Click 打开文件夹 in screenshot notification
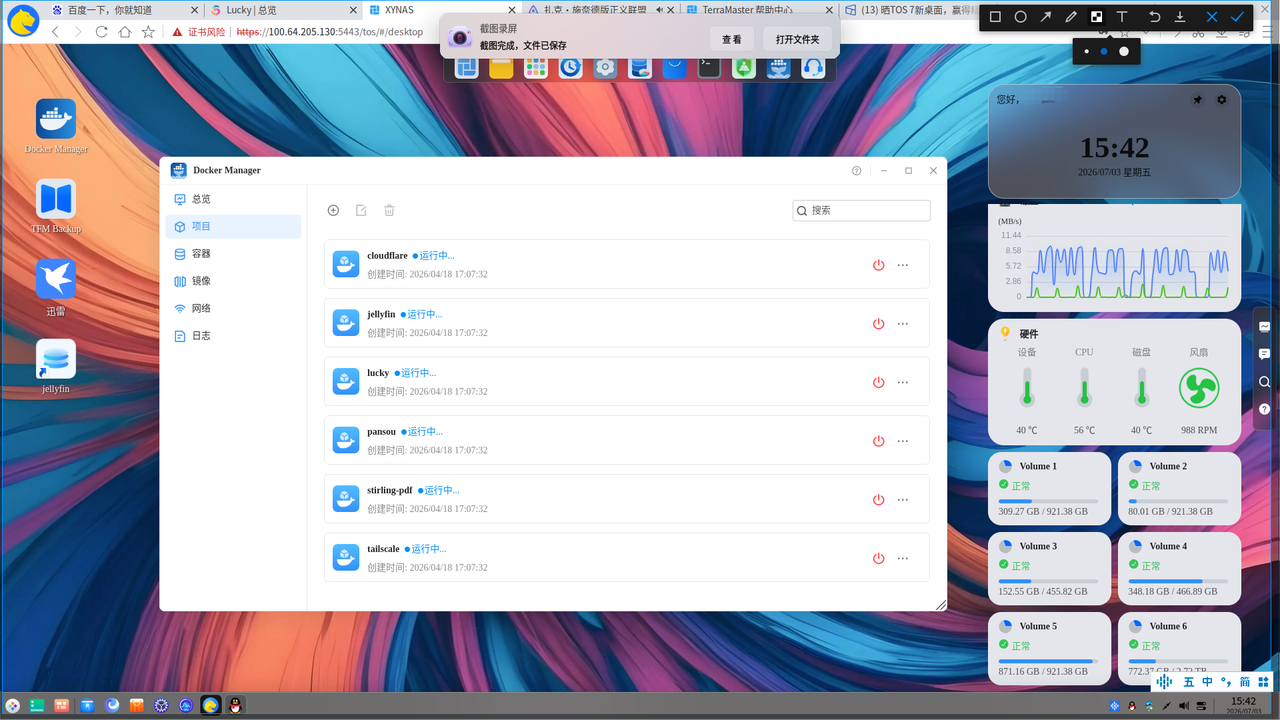 tap(797, 39)
